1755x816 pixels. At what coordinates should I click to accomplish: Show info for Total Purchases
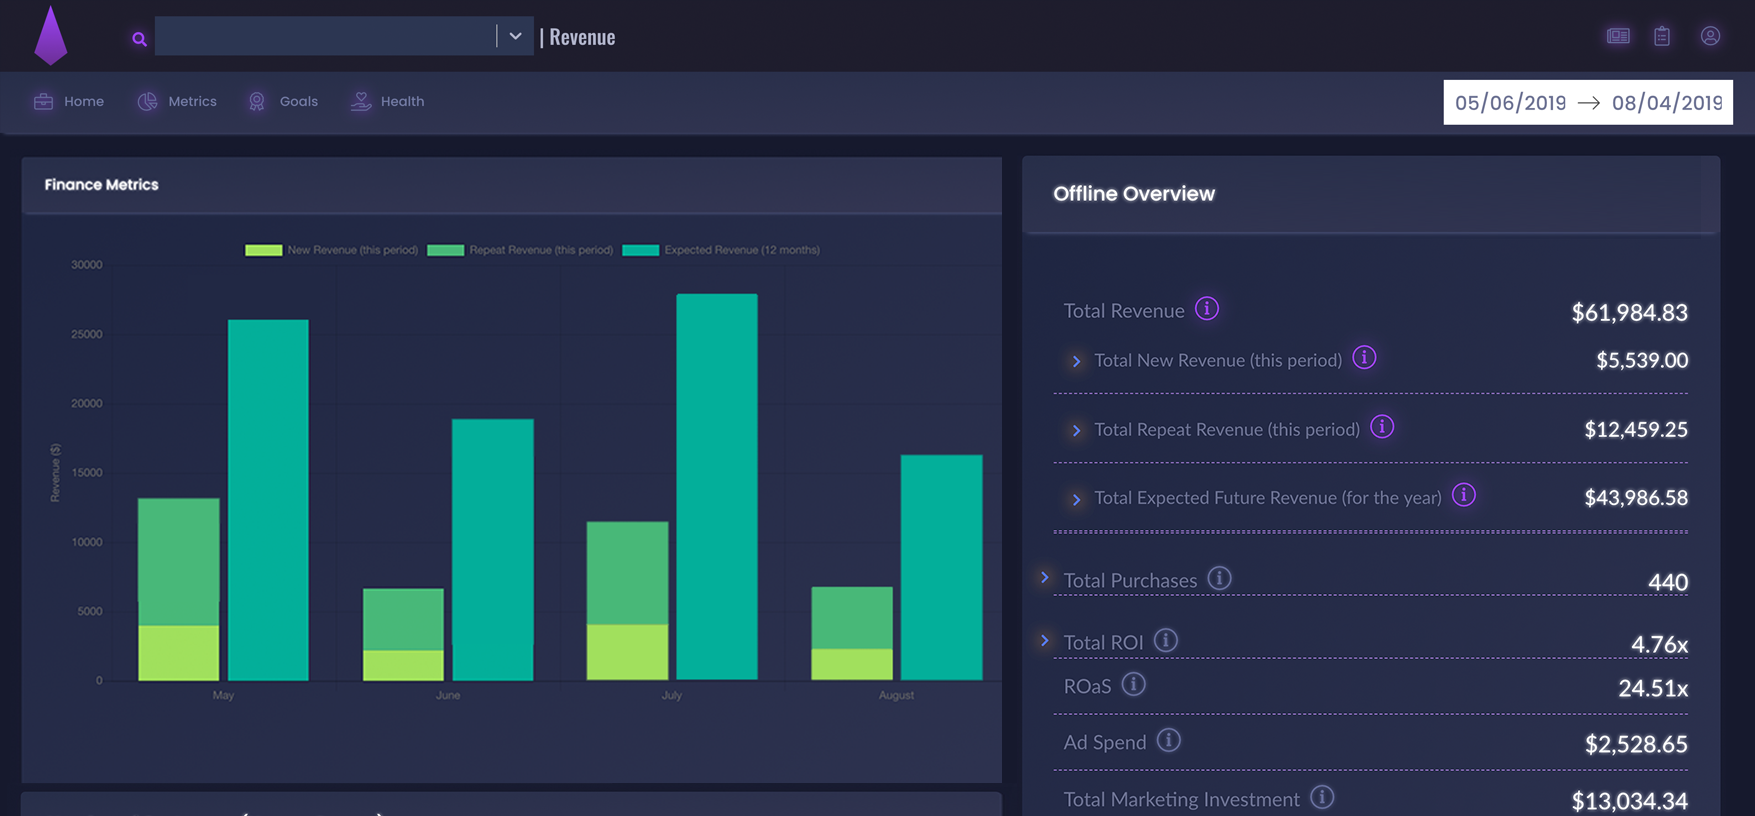[x=1219, y=578]
